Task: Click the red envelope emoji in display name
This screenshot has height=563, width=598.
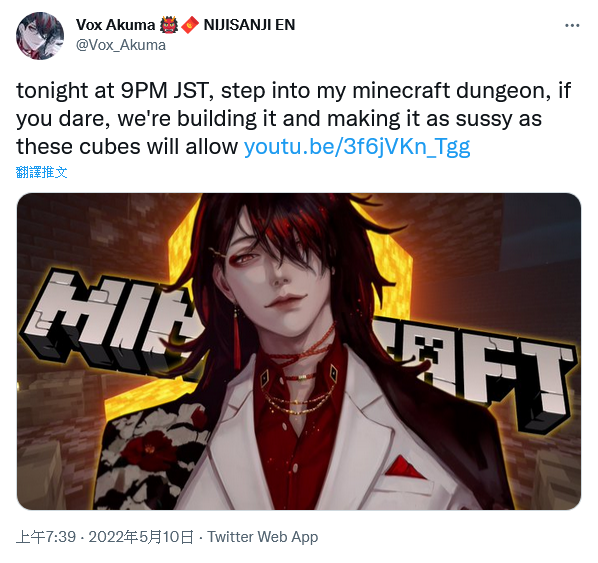Action: point(190,25)
